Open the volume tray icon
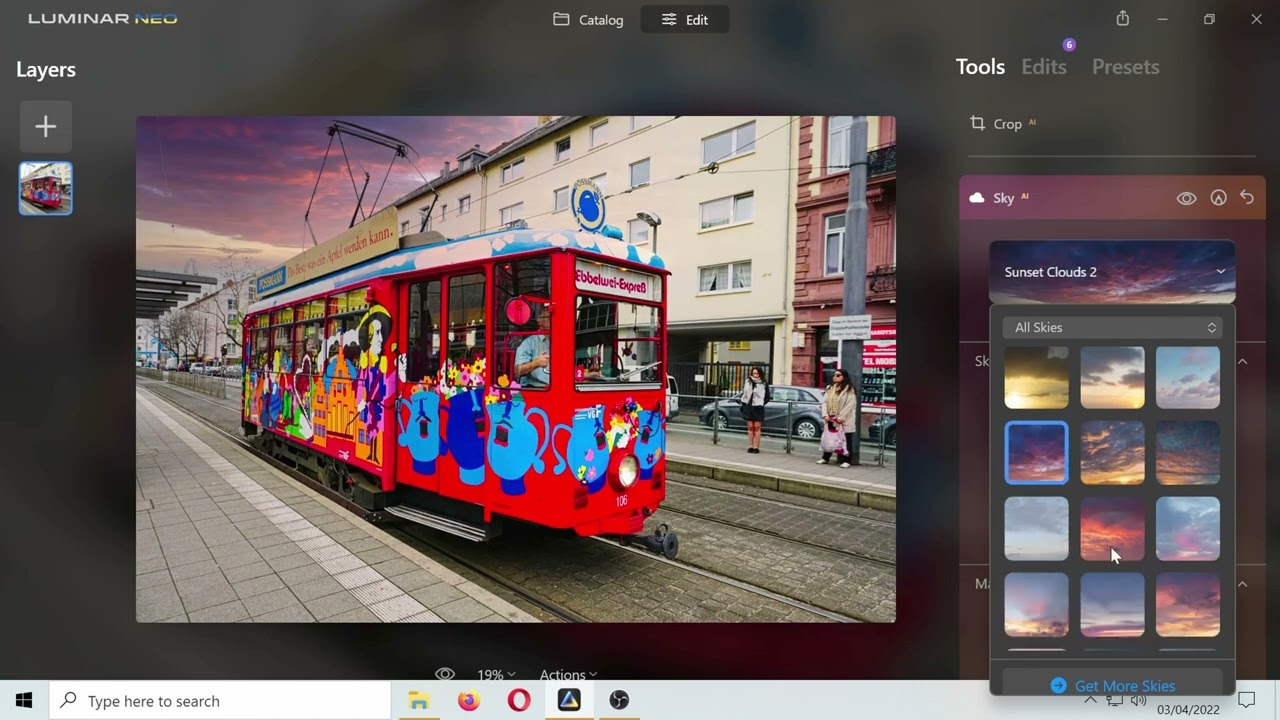Screen dimensions: 1280x720 pos(1139,701)
